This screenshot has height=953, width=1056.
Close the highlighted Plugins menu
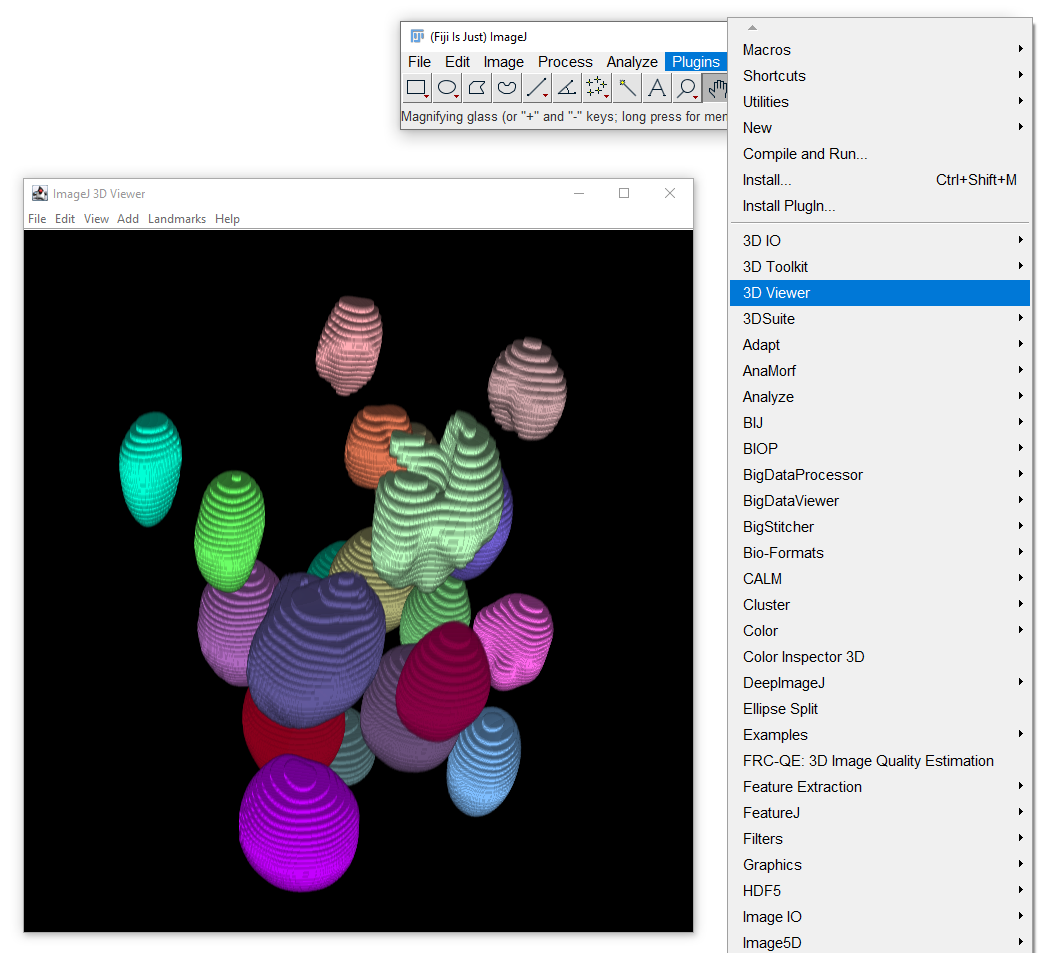click(x=696, y=62)
